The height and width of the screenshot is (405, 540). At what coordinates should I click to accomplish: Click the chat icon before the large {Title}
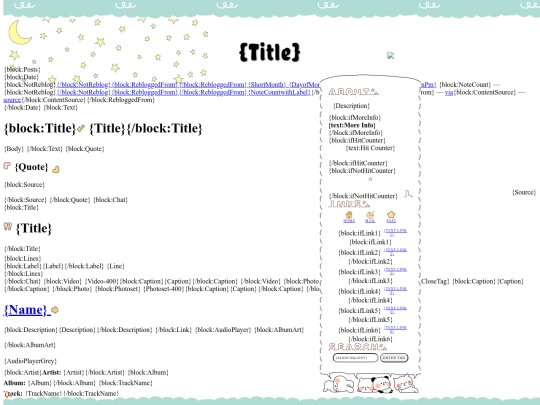[x=8, y=226]
